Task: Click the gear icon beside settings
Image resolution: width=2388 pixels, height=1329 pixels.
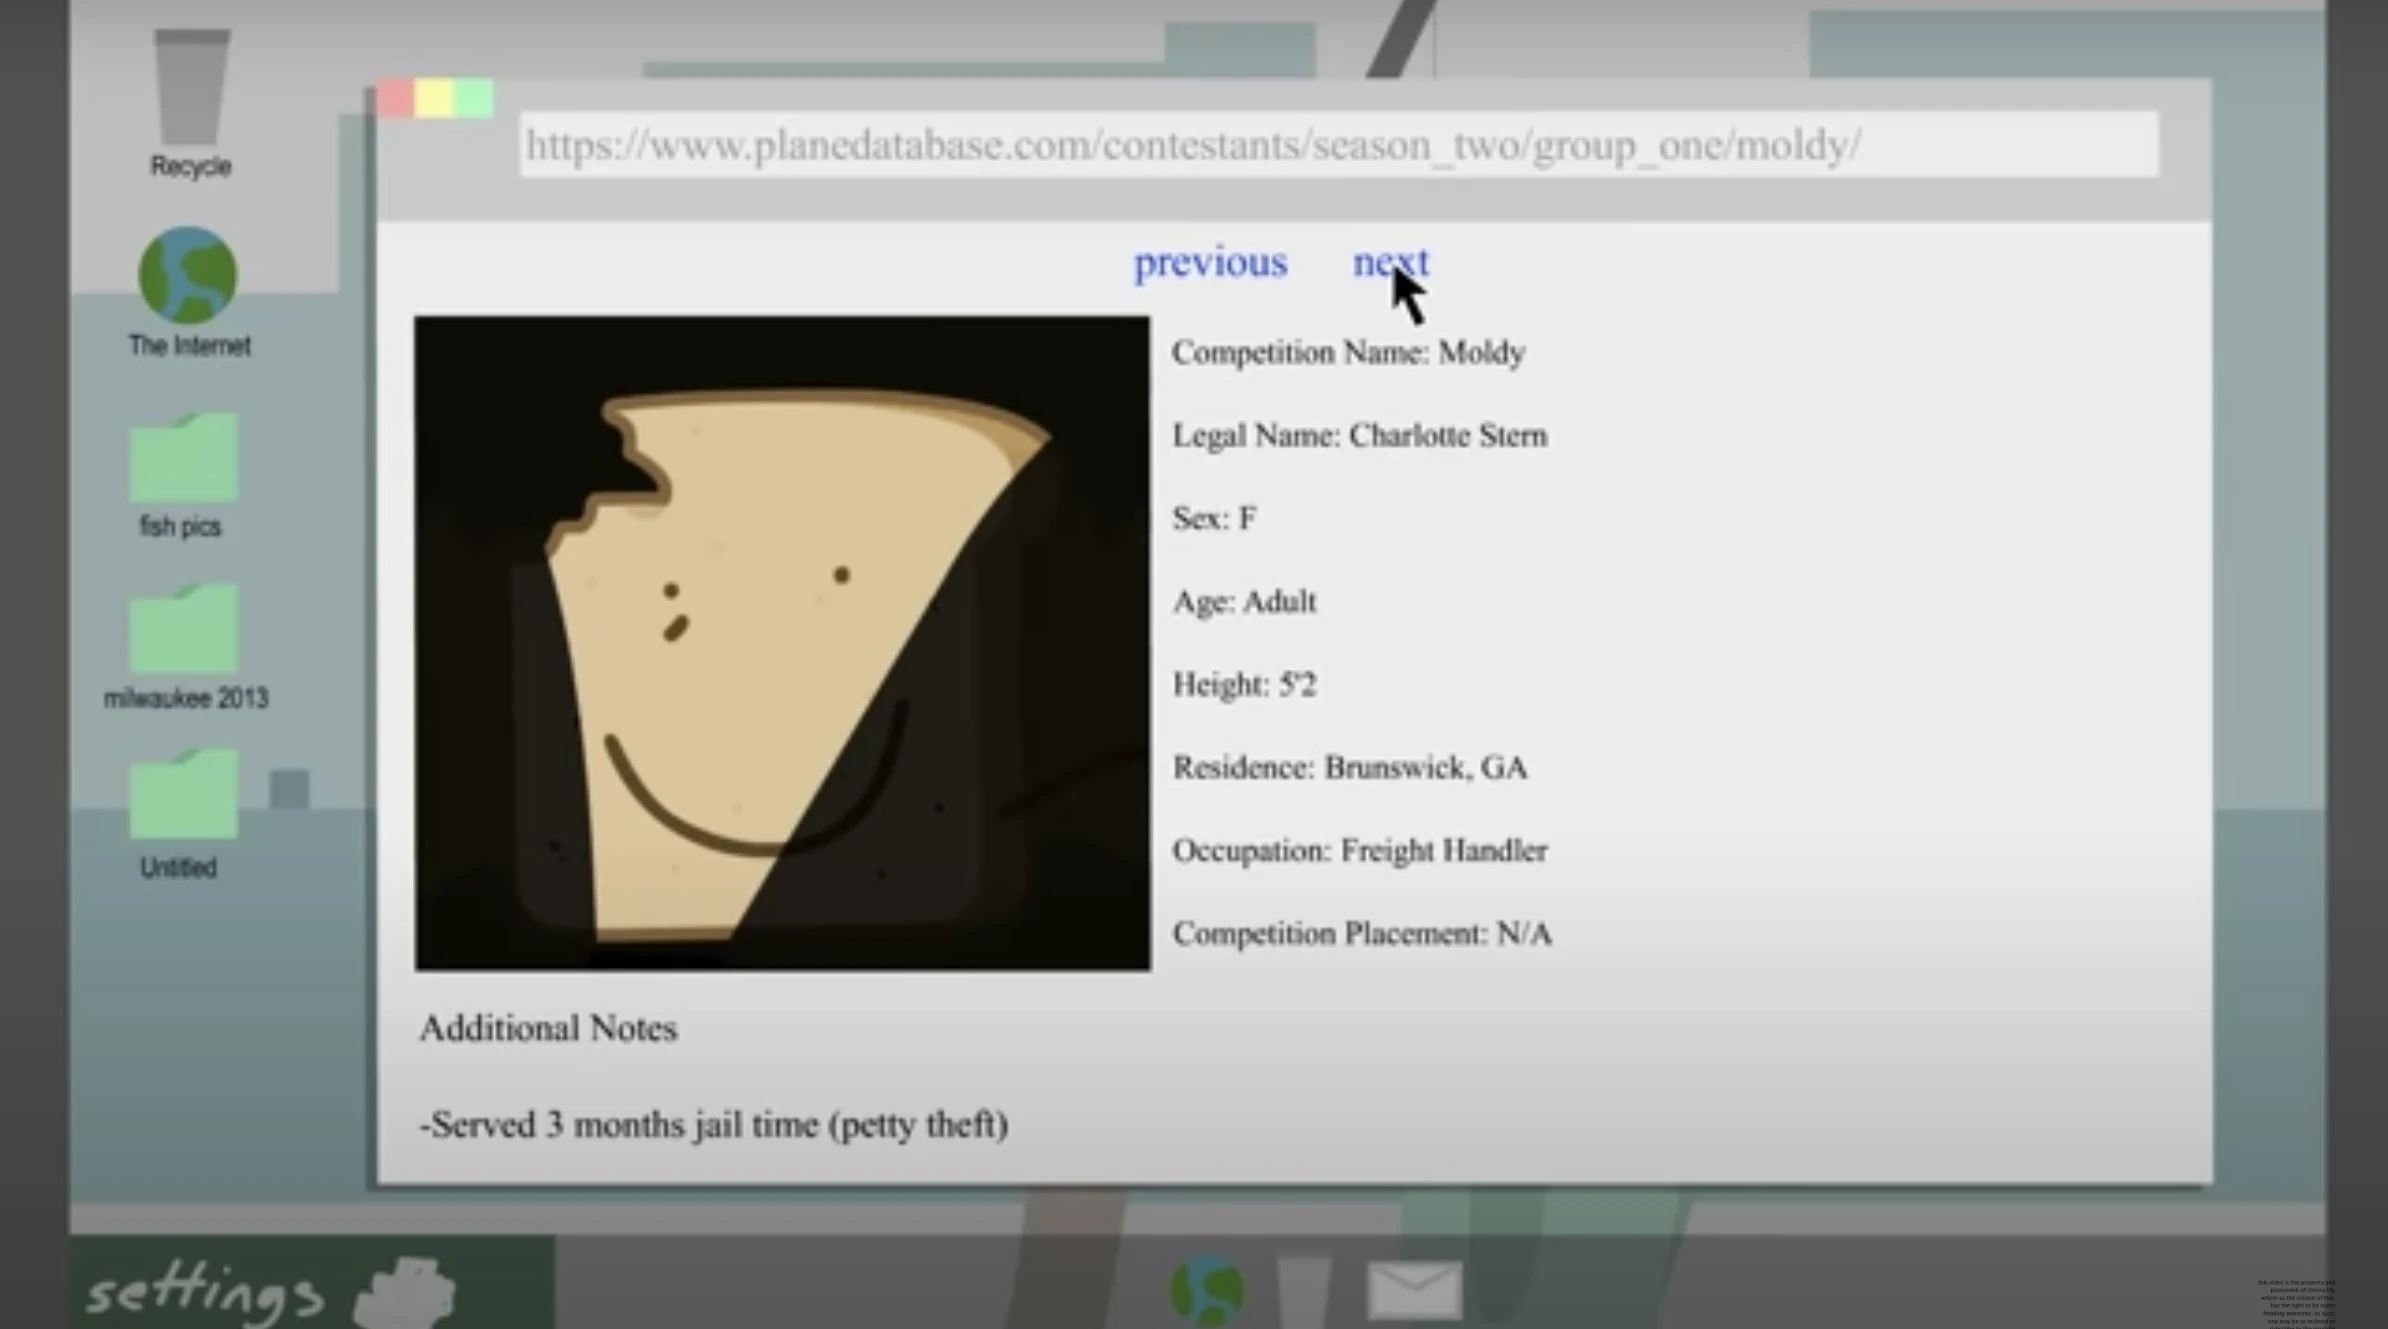Action: [x=405, y=1293]
